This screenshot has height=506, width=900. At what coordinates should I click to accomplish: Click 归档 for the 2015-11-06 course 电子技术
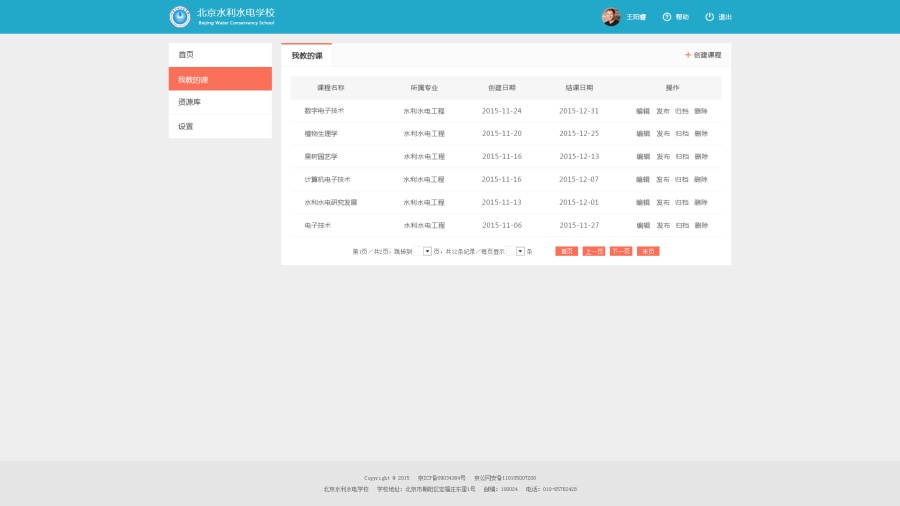(x=682, y=225)
